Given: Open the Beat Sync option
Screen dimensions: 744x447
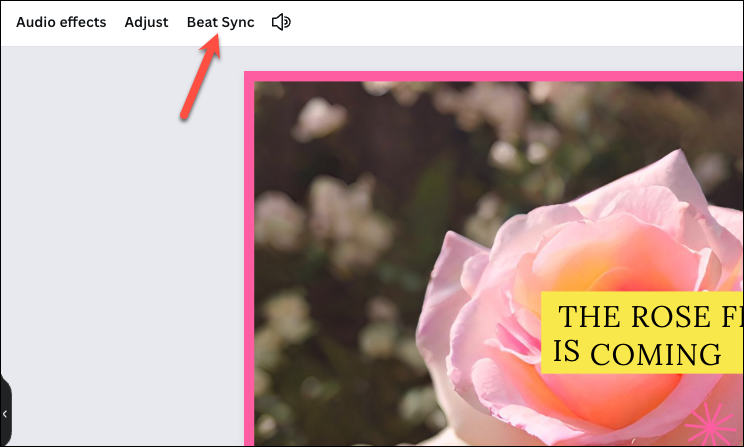Looking at the screenshot, I should coord(221,22).
